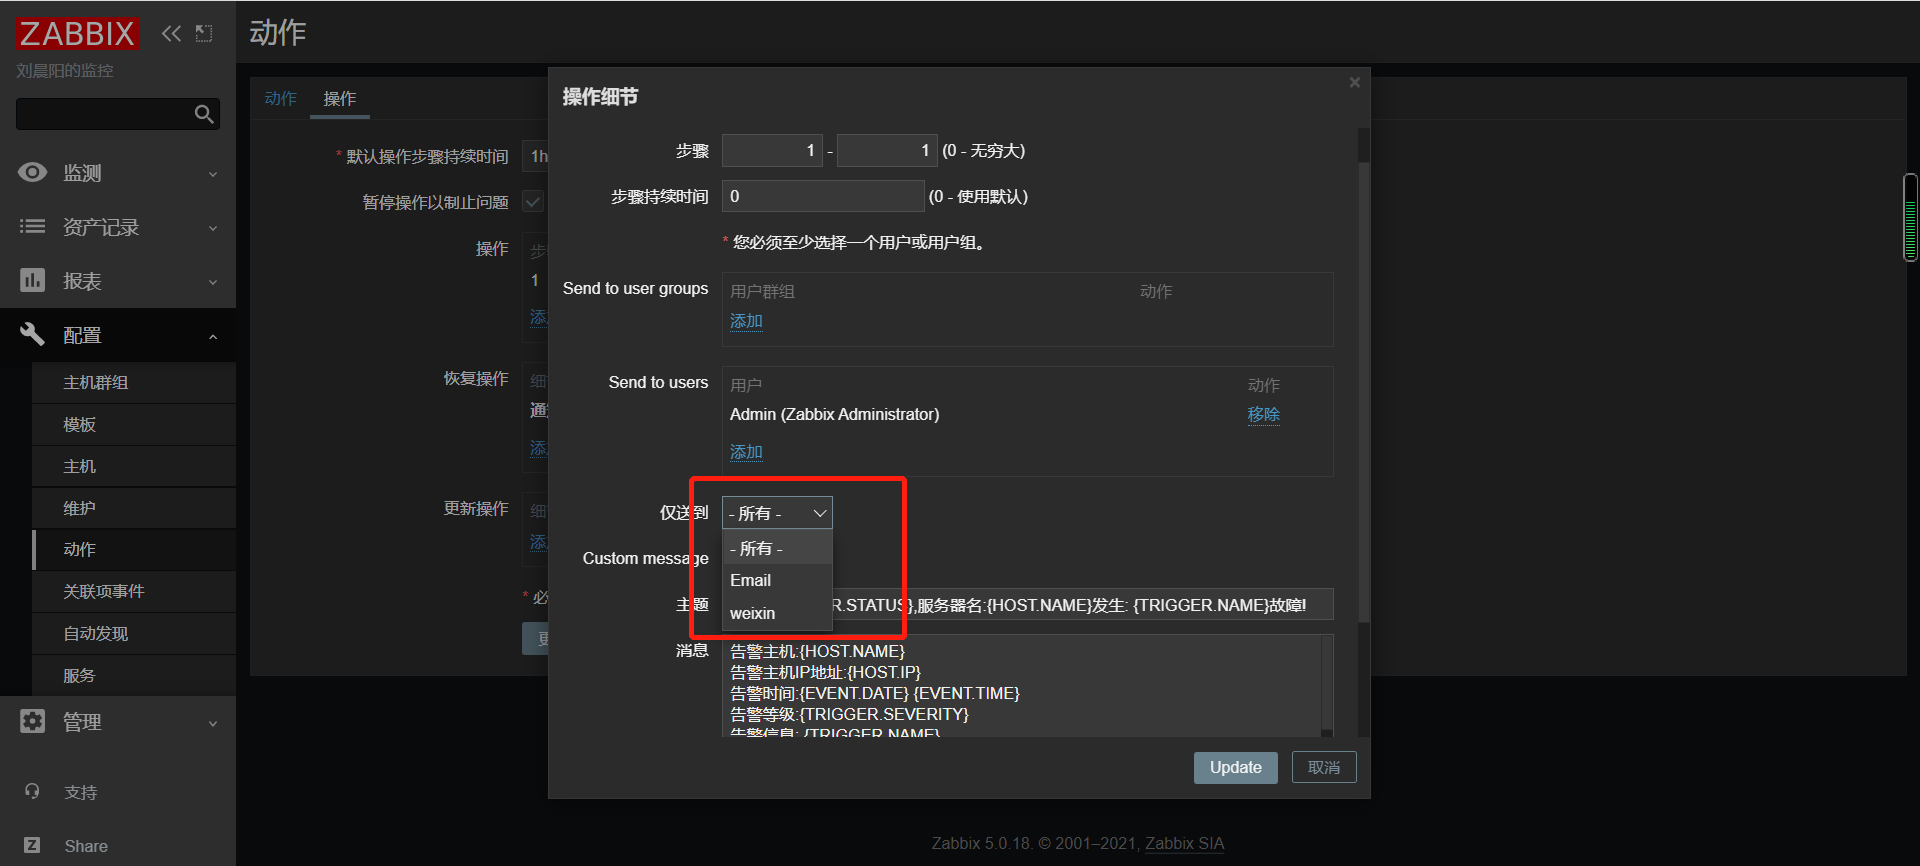Viewport: 1920px width, 866px height.
Task: Click the page's green scrollbar thumb
Action: (1910, 218)
